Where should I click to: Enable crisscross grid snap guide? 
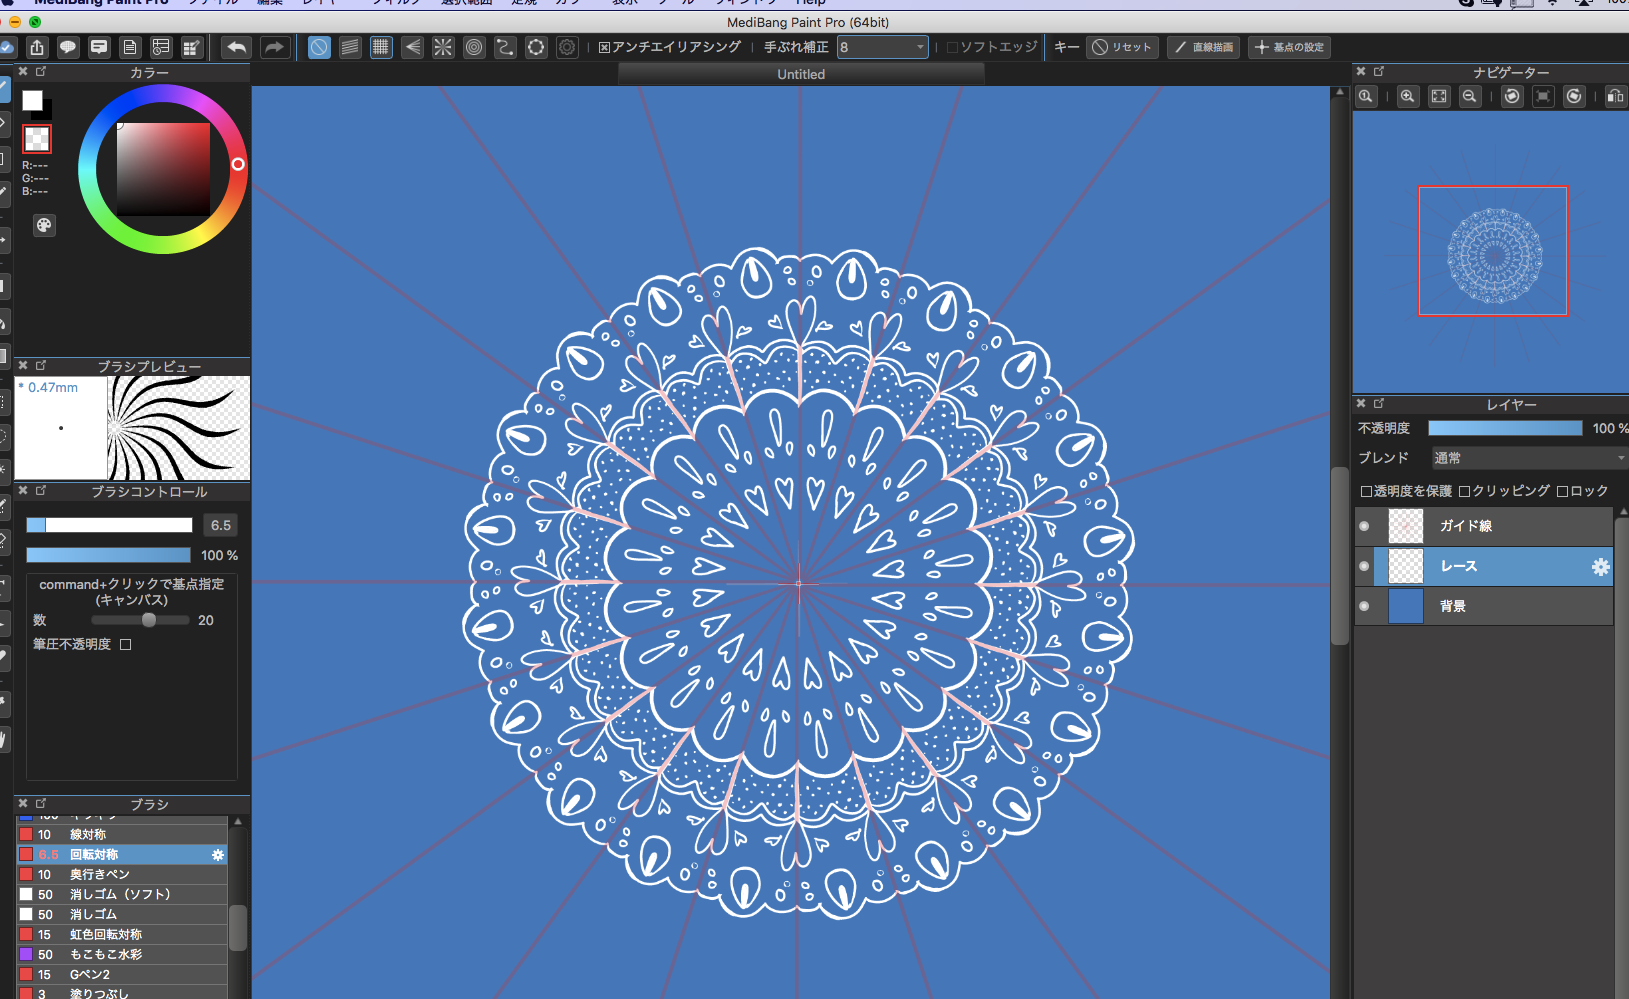click(381, 47)
